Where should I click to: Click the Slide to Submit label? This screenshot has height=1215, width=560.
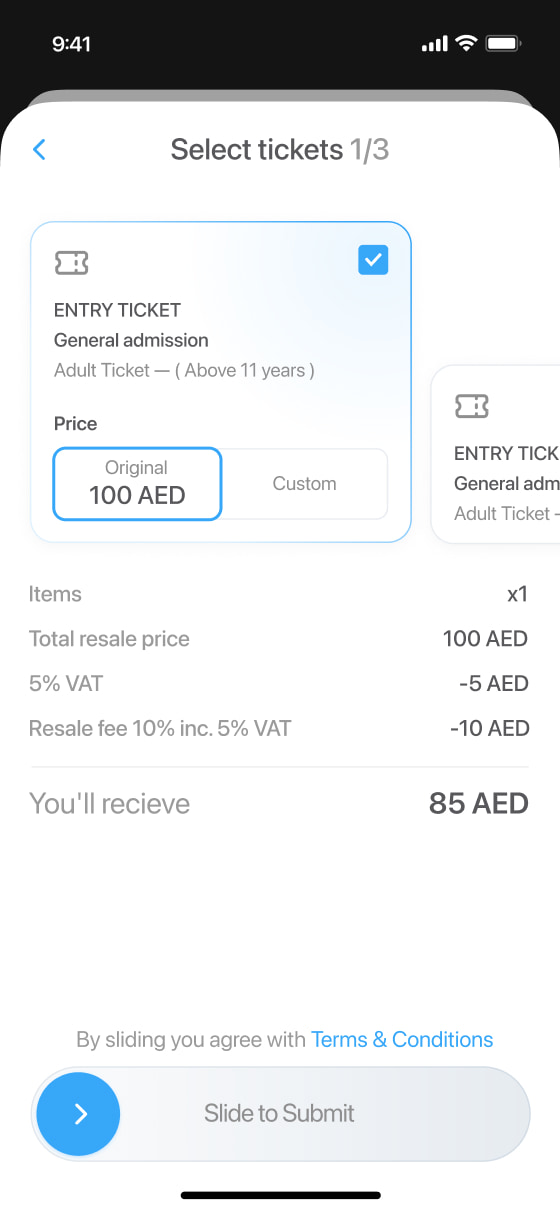pyautogui.click(x=279, y=1114)
